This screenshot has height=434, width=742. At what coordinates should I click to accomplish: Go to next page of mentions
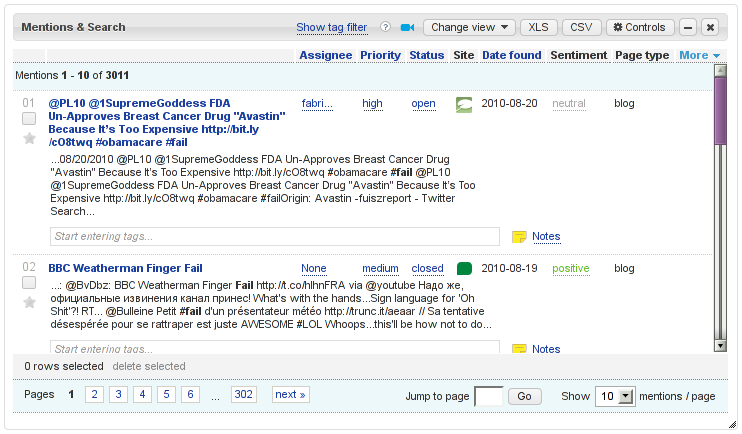(x=291, y=394)
